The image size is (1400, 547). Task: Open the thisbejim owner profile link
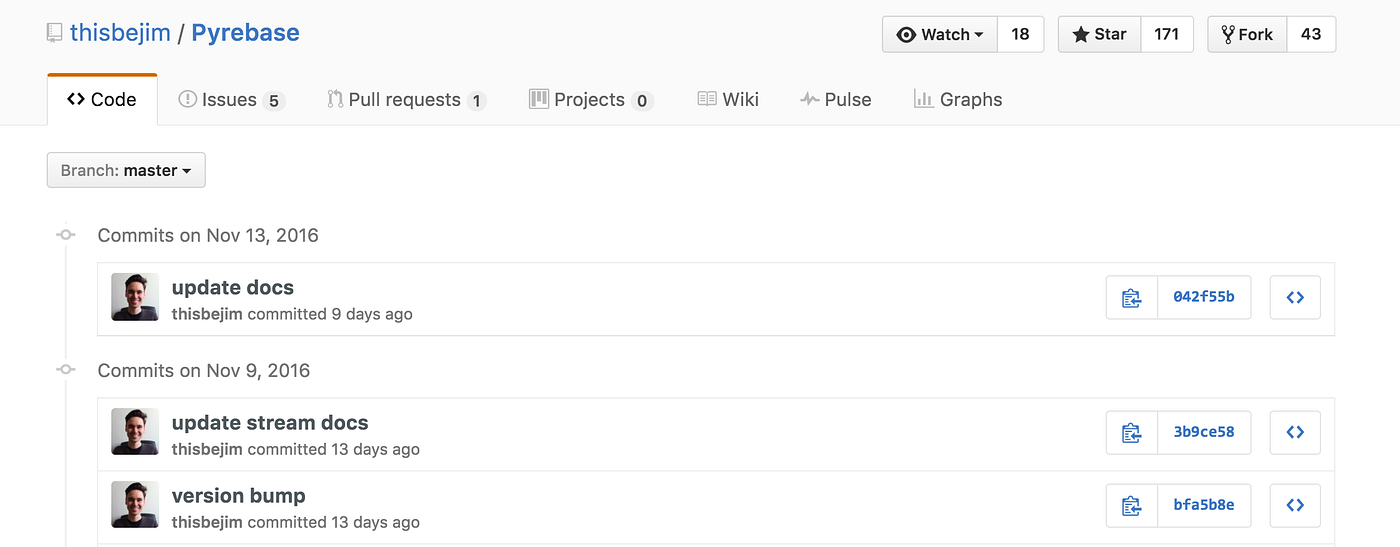click(118, 33)
